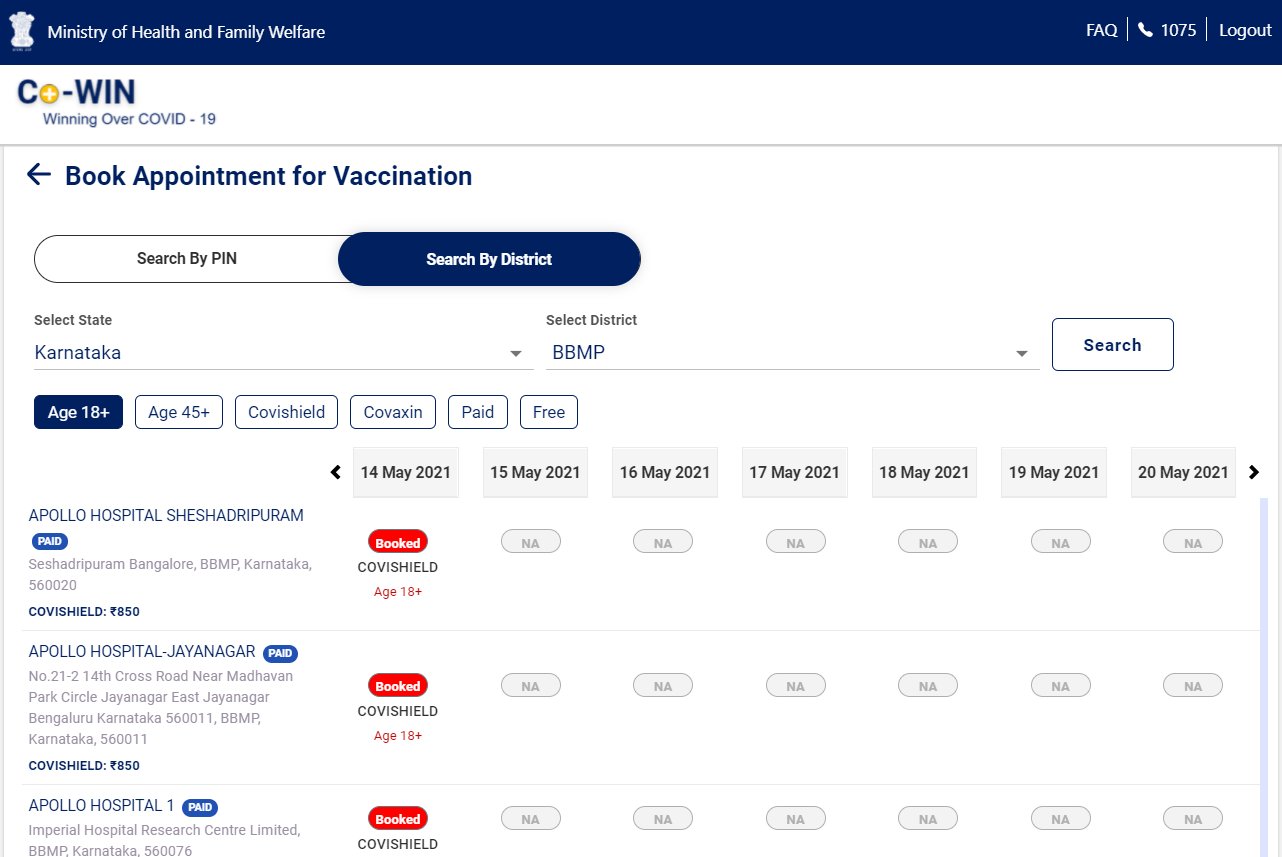This screenshot has height=857, width=1282.
Task: Show next dates with right arrow
Action: coord(1254,472)
